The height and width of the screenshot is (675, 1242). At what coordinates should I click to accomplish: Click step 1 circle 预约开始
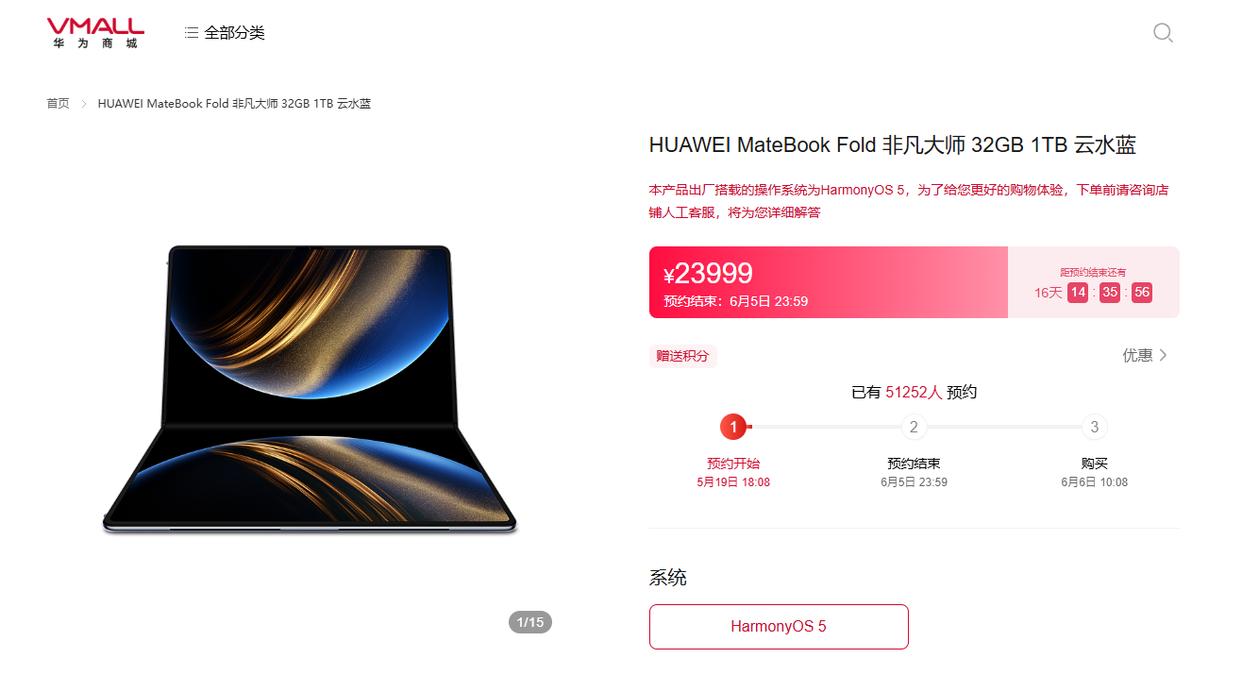pyautogui.click(x=733, y=427)
